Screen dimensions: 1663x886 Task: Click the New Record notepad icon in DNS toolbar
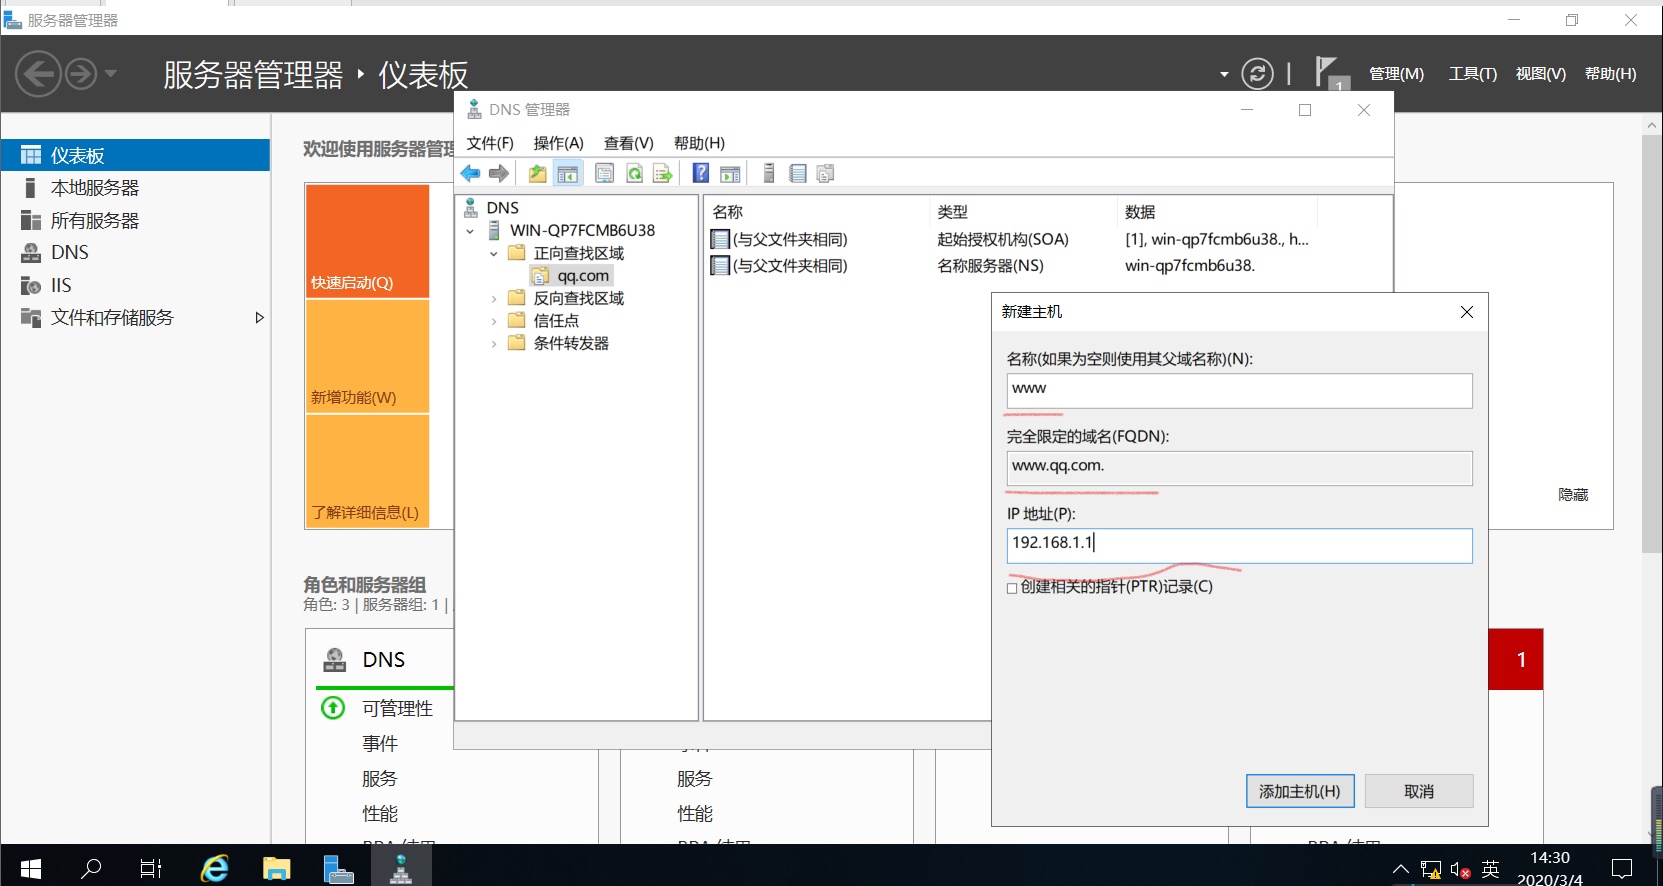798,174
